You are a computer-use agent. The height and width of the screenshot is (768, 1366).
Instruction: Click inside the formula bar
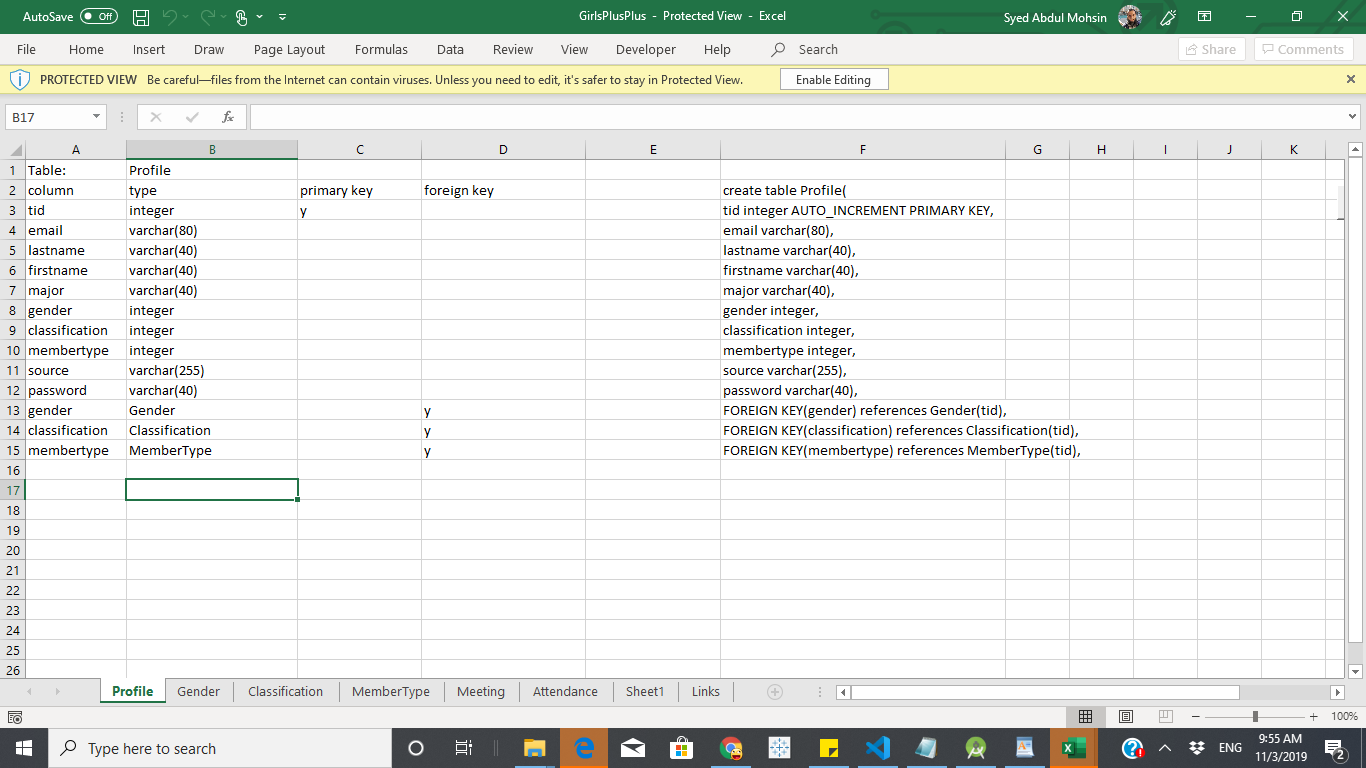(x=796, y=117)
